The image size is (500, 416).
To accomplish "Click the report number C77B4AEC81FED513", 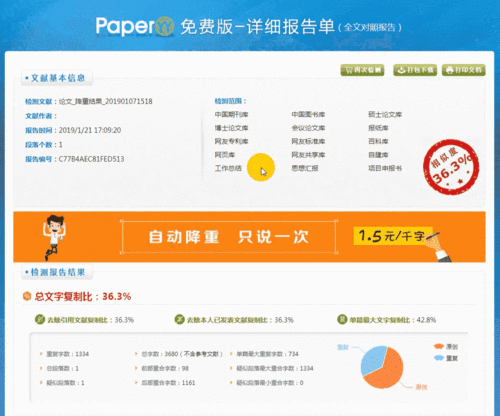I will (91, 159).
